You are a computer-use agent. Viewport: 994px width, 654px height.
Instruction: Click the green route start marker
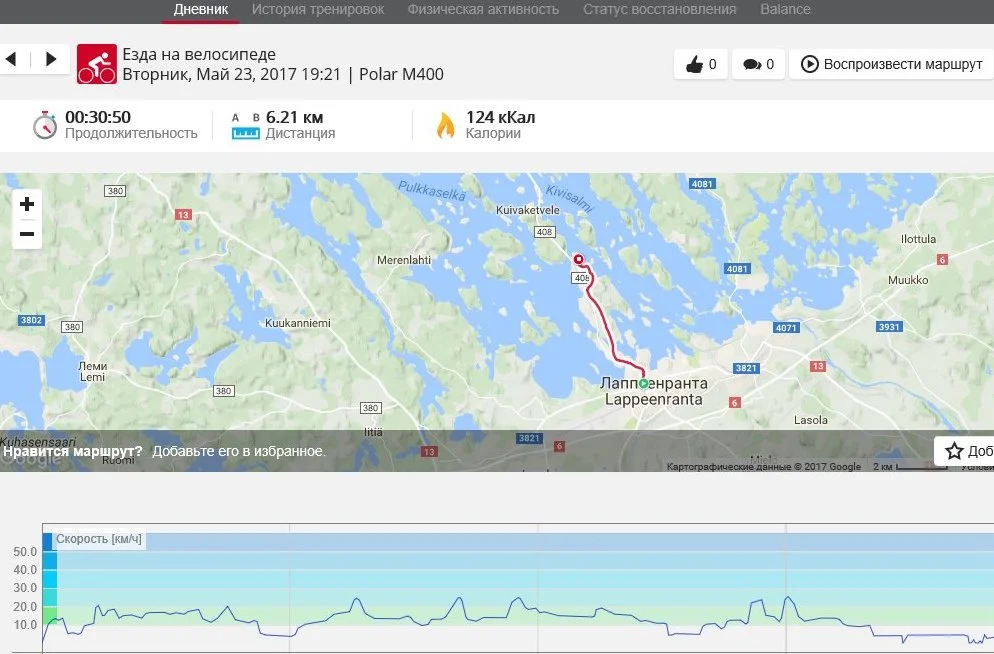click(643, 383)
